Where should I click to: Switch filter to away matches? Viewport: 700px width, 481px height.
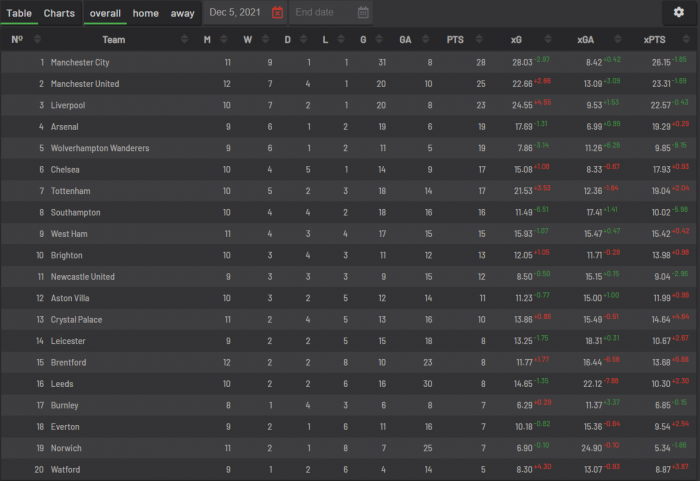pos(182,13)
